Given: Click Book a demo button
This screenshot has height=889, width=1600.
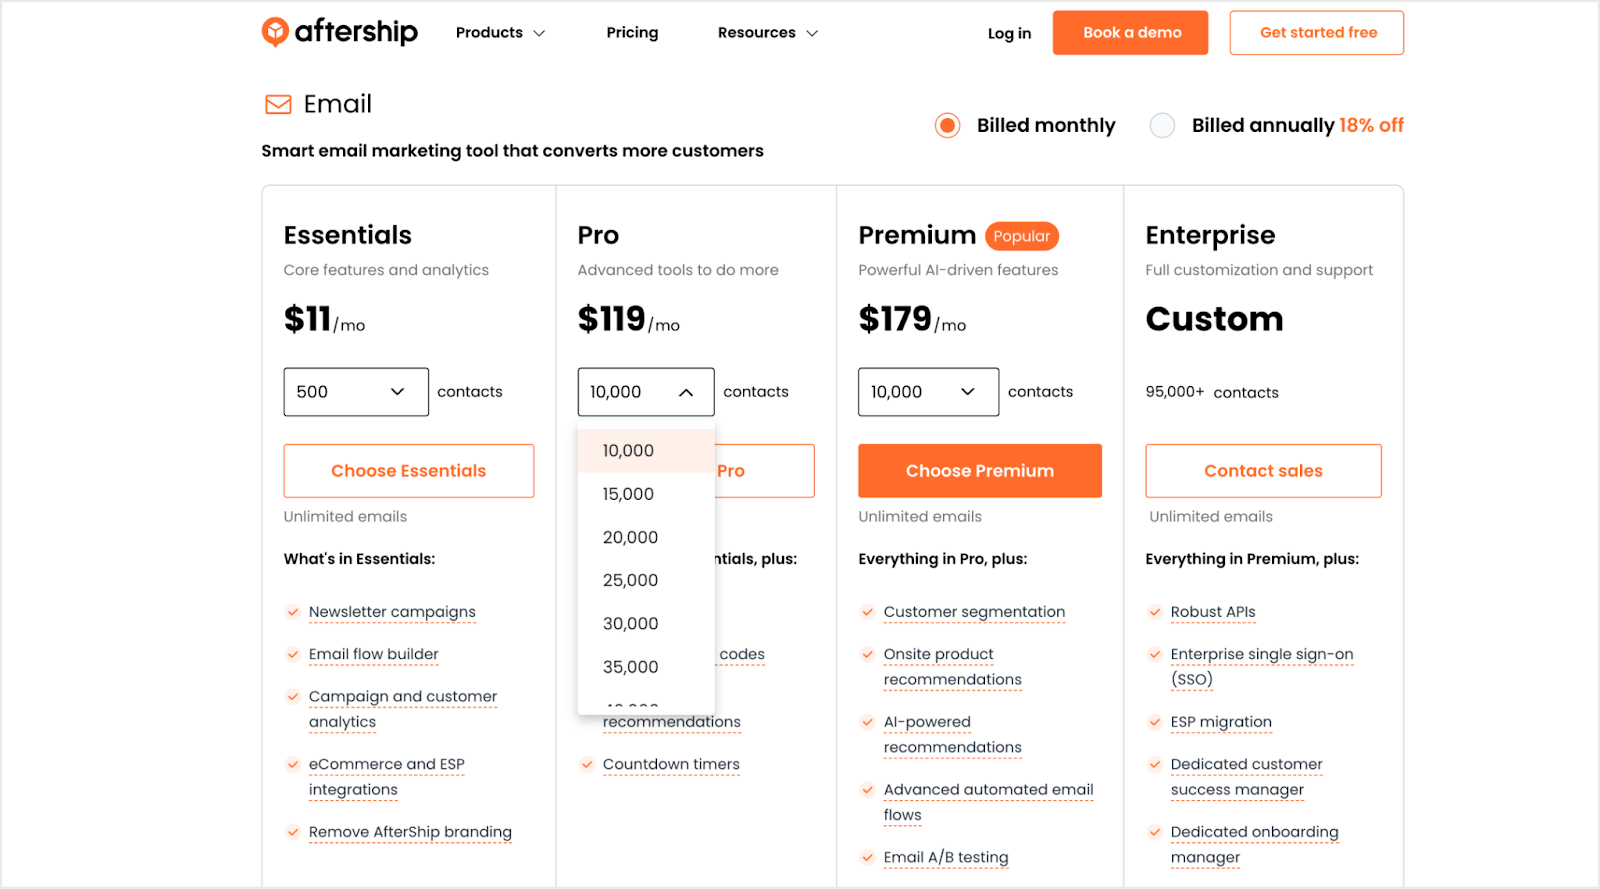Looking at the screenshot, I should tap(1131, 33).
